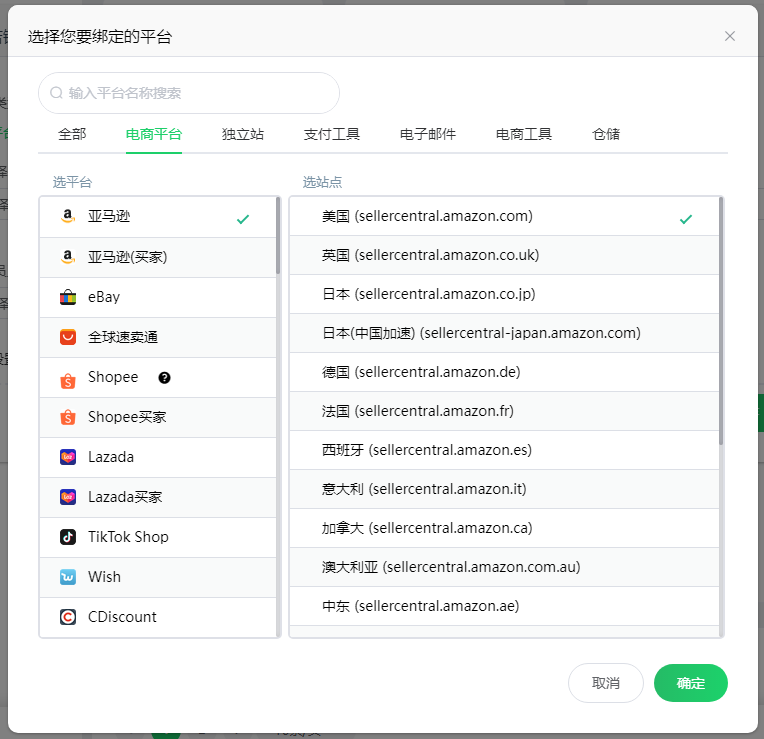Open the 独立站 tab
The height and width of the screenshot is (739, 764).
point(243,134)
